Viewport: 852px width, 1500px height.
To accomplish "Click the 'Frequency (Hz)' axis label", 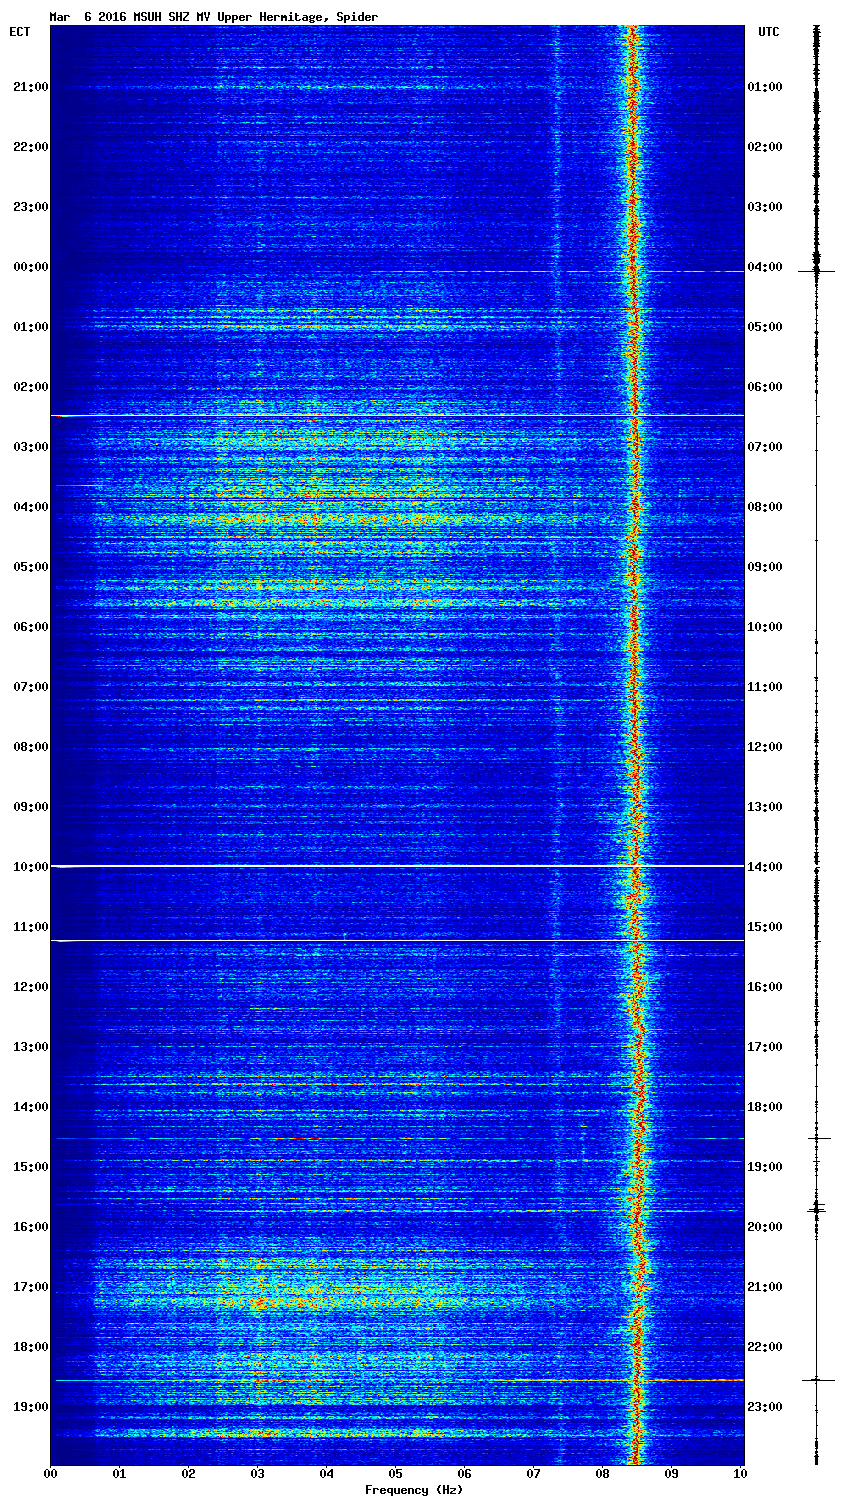I will [x=414, y=1490].
